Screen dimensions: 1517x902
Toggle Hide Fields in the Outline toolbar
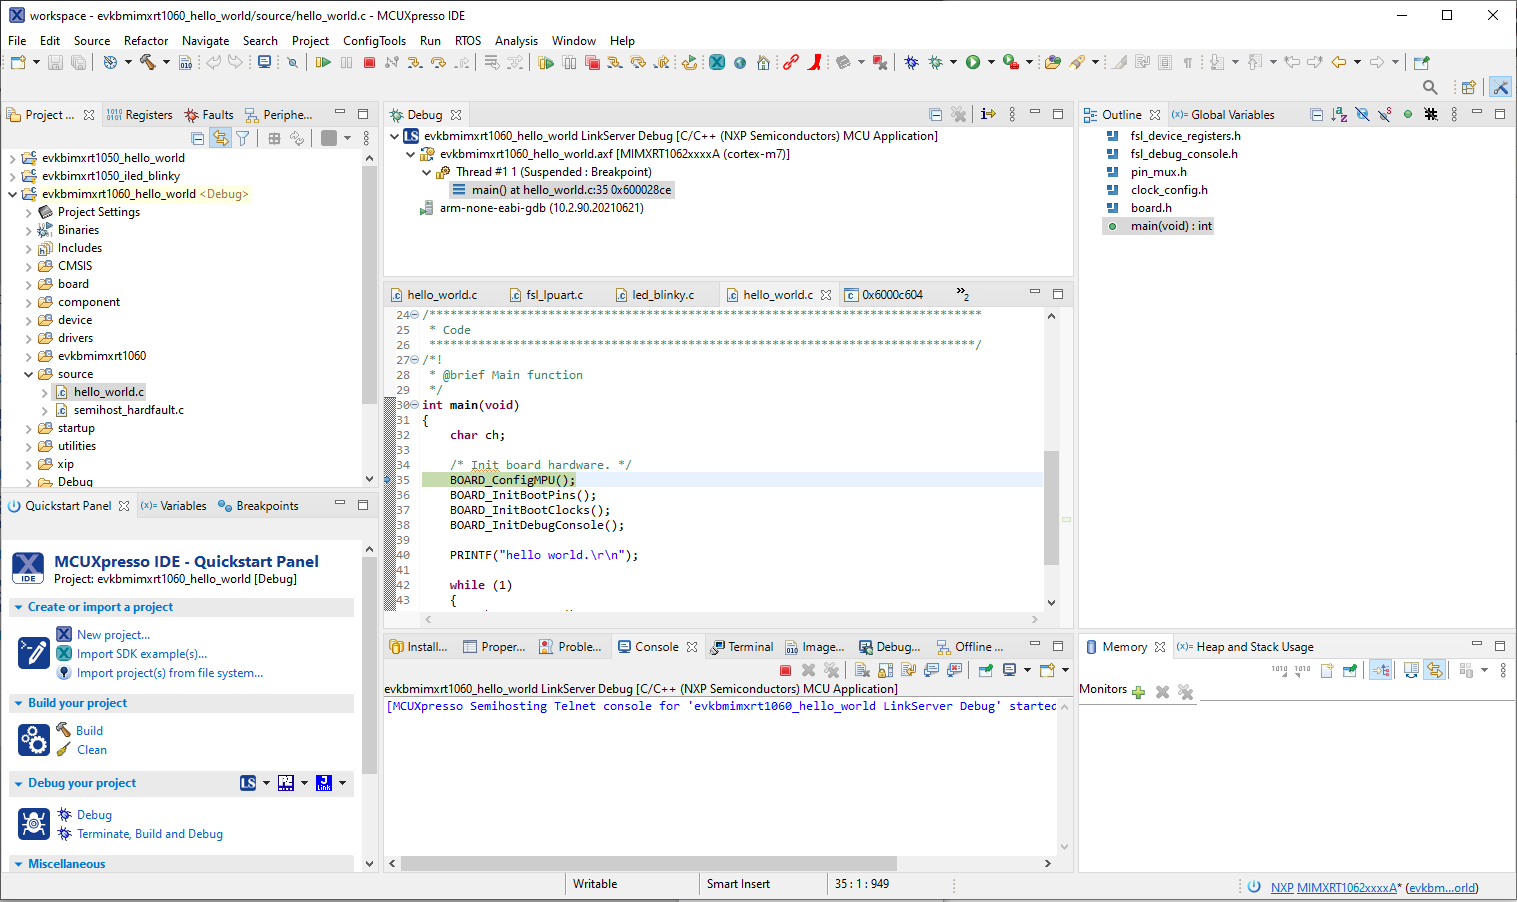click(1362, 115)
